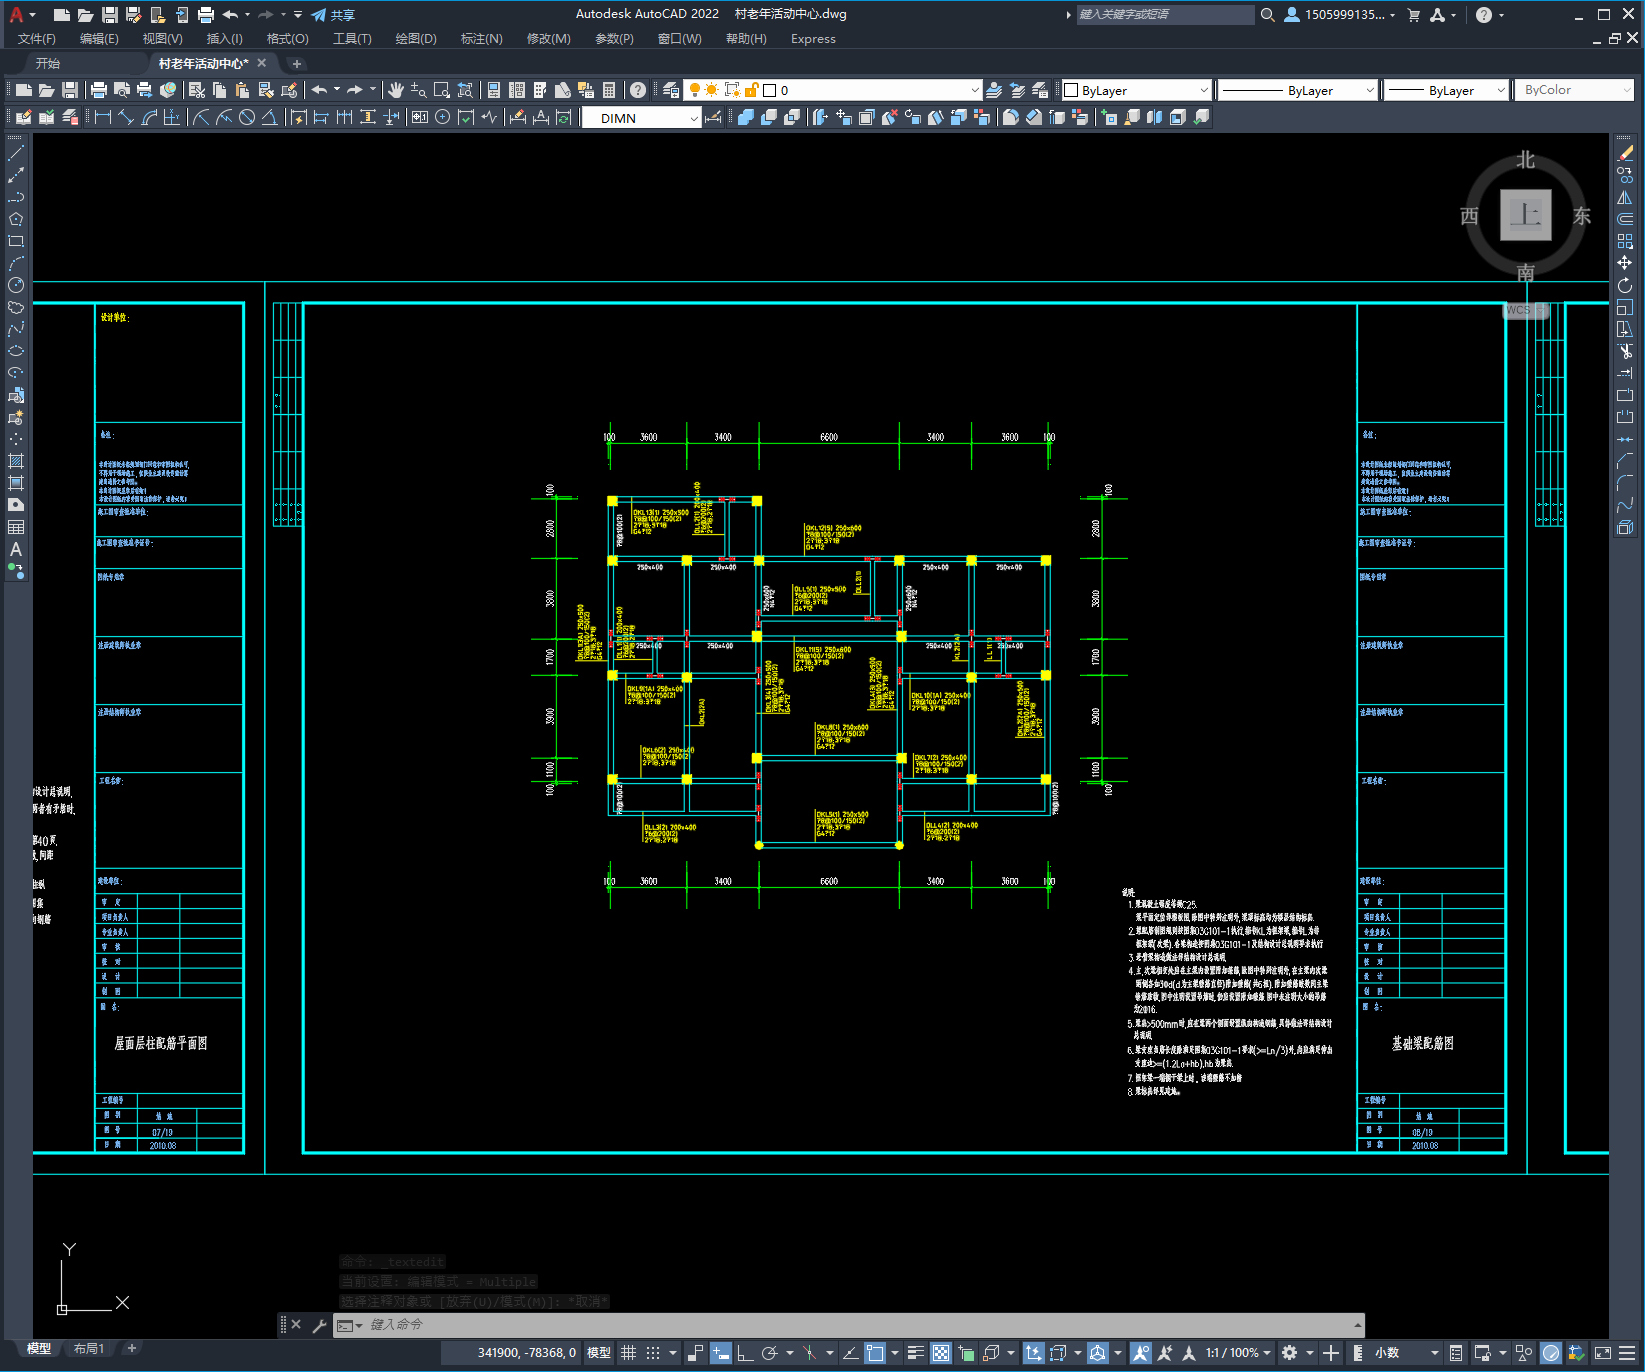Select the Linear dimension tool
This screenshot has height=1372, width=1645.
coord(103,117)
